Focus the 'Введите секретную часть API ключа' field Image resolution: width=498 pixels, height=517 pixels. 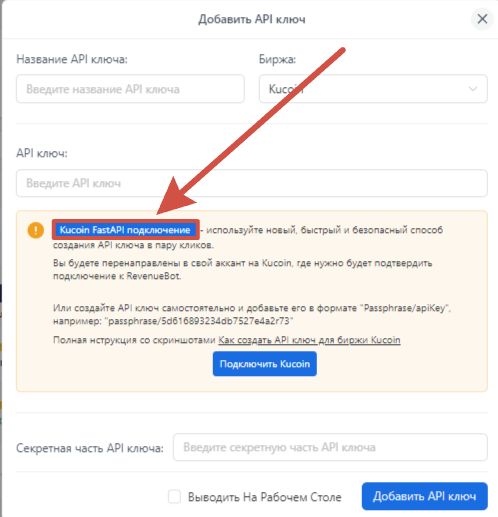pos(330,447)
